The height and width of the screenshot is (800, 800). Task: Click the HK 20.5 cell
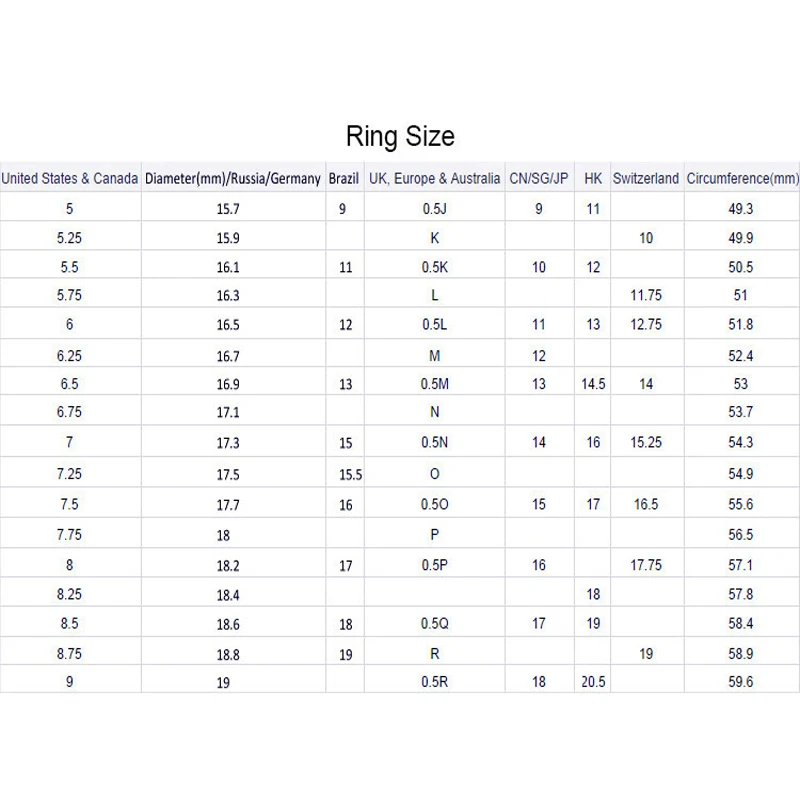point(593,682)
